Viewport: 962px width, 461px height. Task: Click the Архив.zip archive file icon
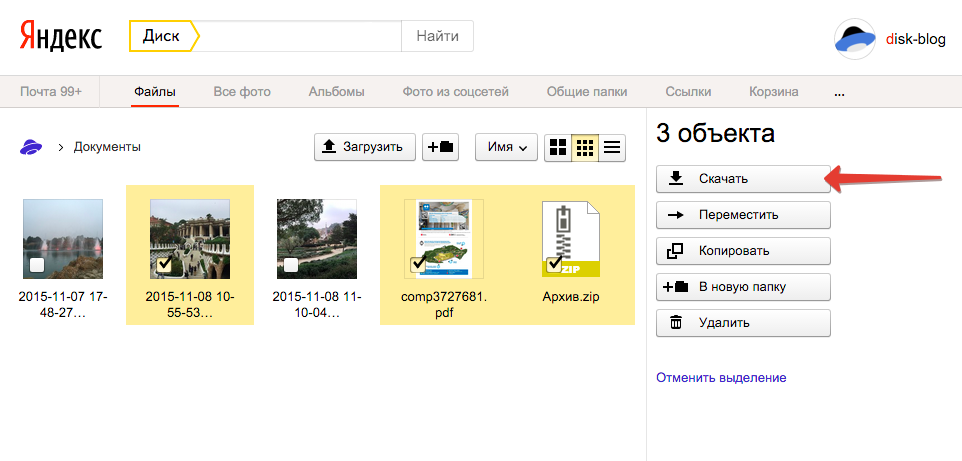point(571,238)
